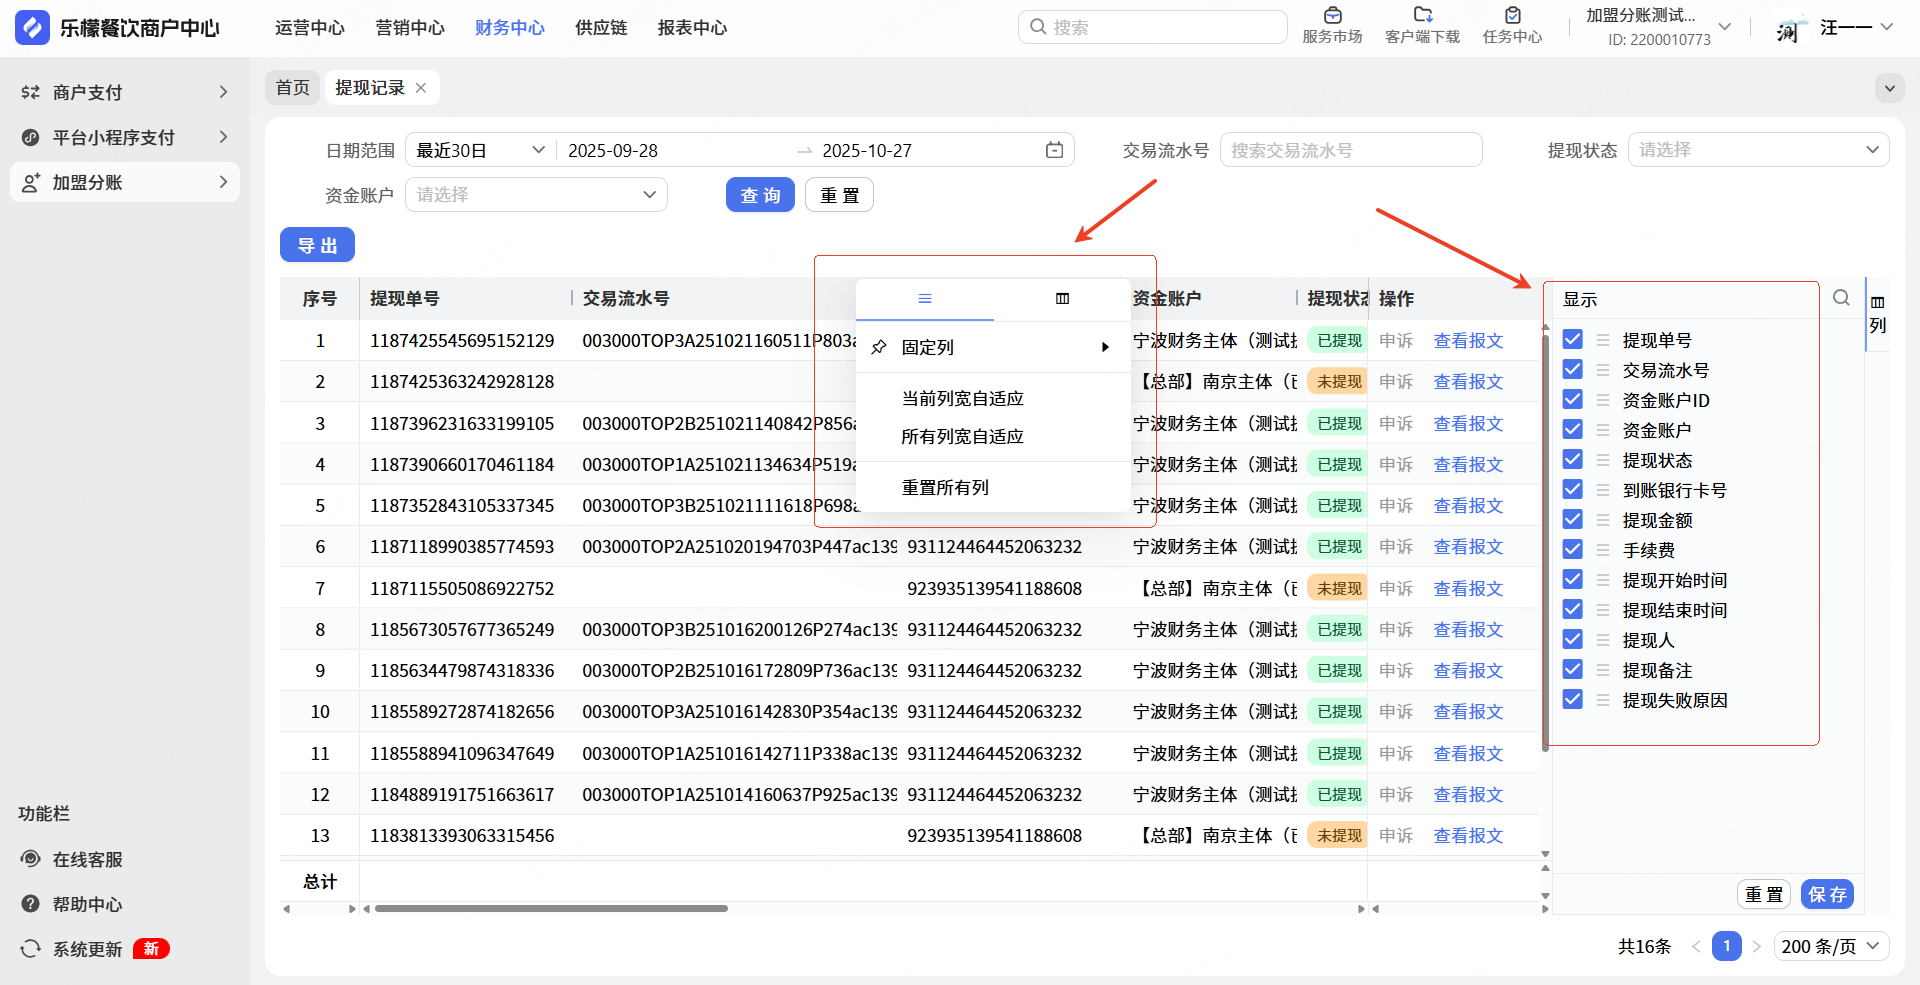
Task: Open the 提现状态 dropdown
Action: (x=1758, y=150)
